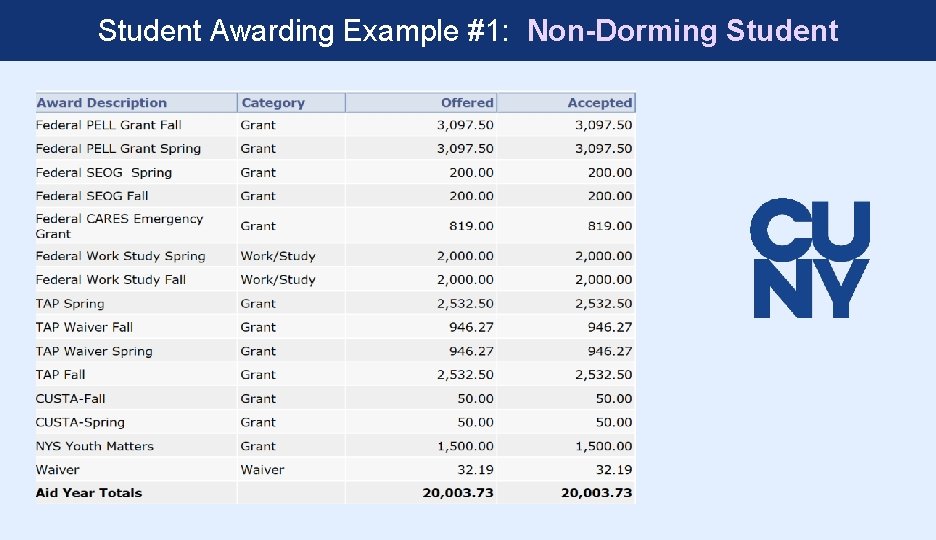Image resolution: width=936 pixels, height=540 pixels.
Task: Click Grant category for Federal PELL Grant Fall
Action: tap(258, 125)
